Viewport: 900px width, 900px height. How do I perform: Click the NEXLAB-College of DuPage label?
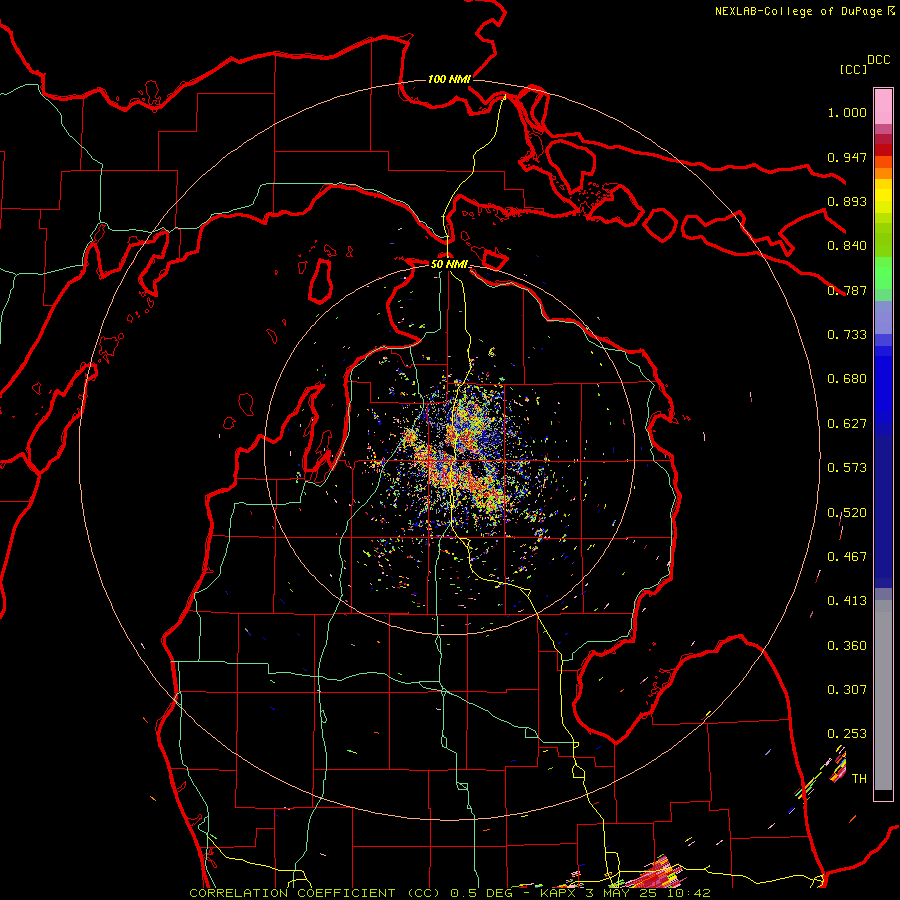798,11
